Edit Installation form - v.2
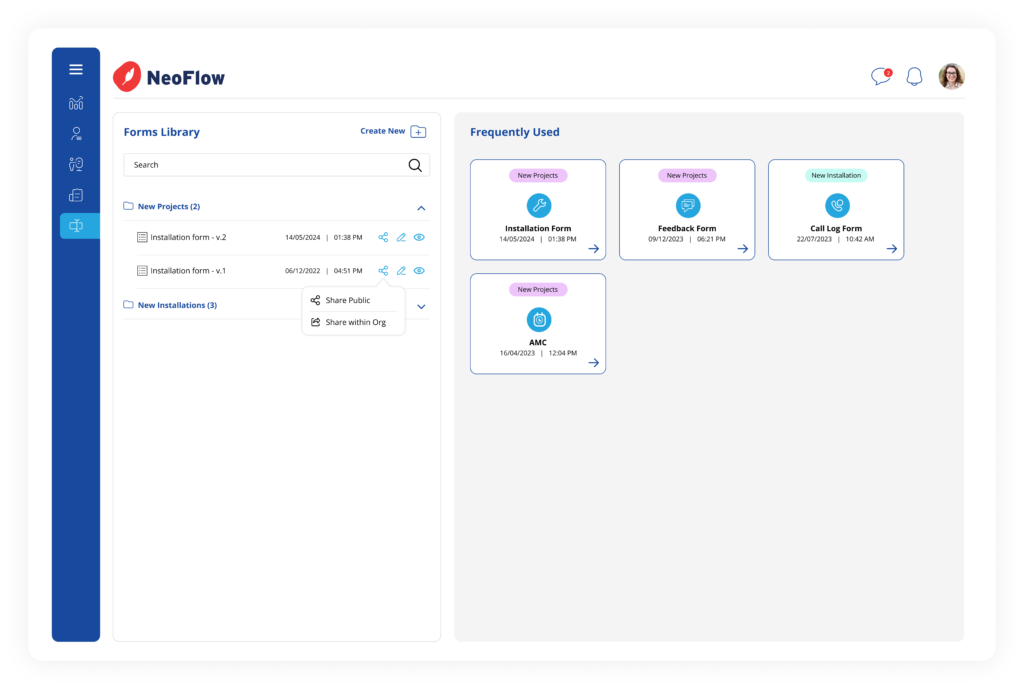 click(x=401, y=237)
